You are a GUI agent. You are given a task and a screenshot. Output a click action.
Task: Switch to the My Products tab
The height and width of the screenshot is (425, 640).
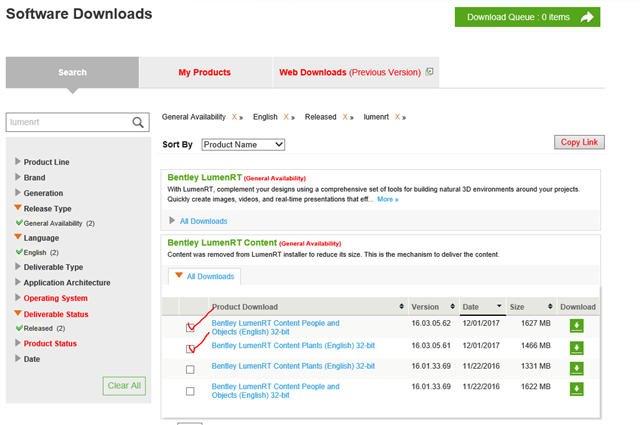tap(204, 72)
